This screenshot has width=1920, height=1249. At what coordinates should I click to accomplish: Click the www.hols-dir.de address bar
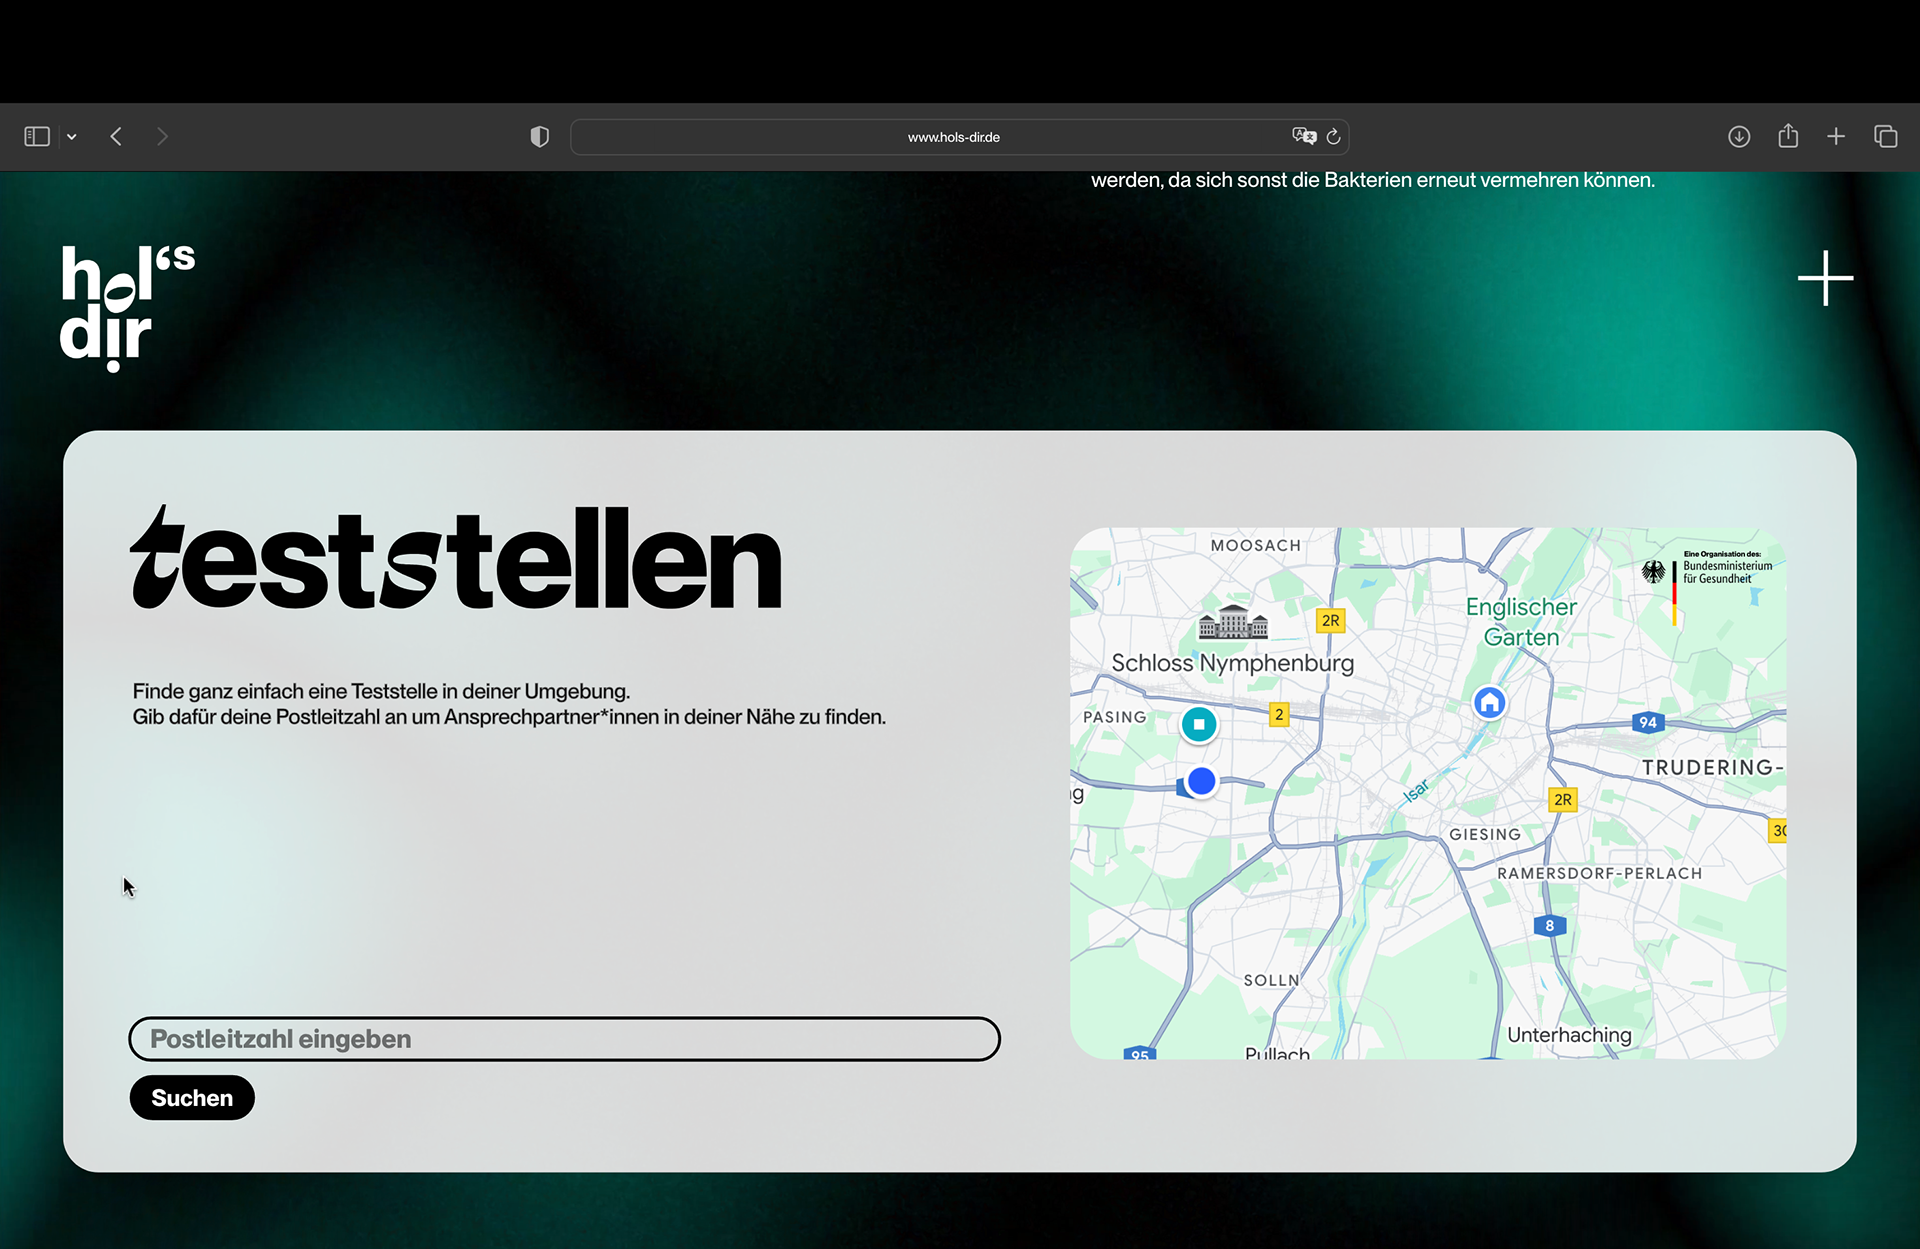pyautogui.click(x=953, y=137)
